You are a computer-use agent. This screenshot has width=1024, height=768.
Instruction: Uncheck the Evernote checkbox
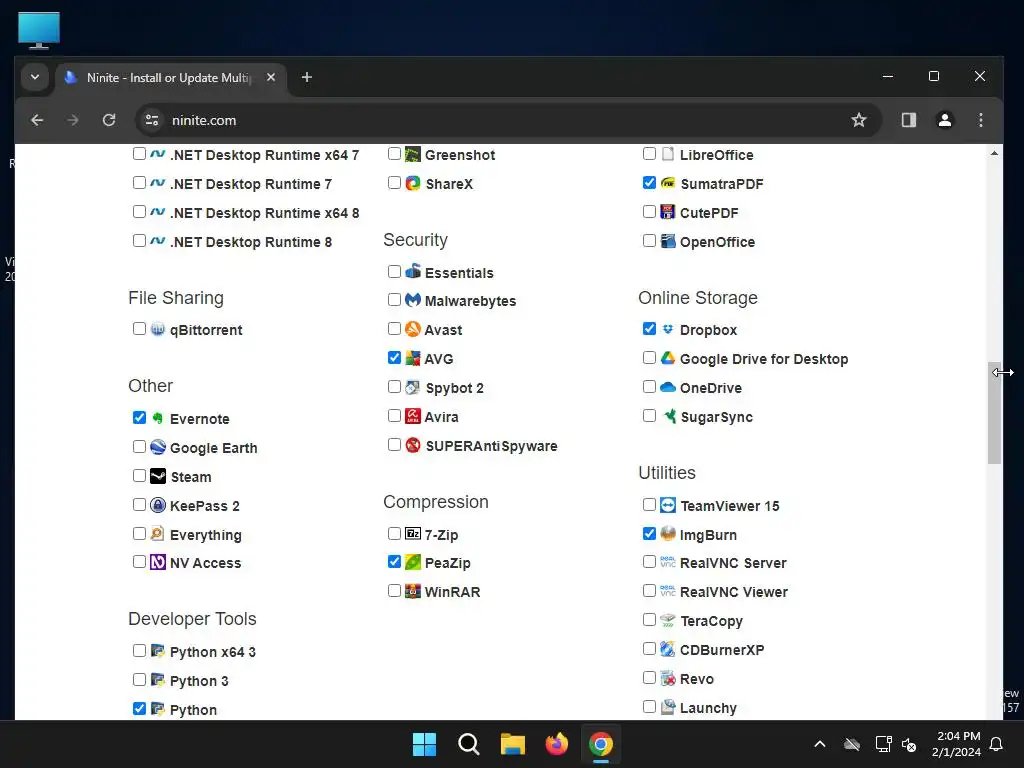click(x=139, y=417)
